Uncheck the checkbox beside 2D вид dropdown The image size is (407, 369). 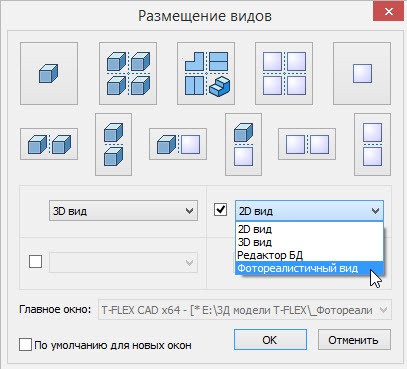click(220, 210)
